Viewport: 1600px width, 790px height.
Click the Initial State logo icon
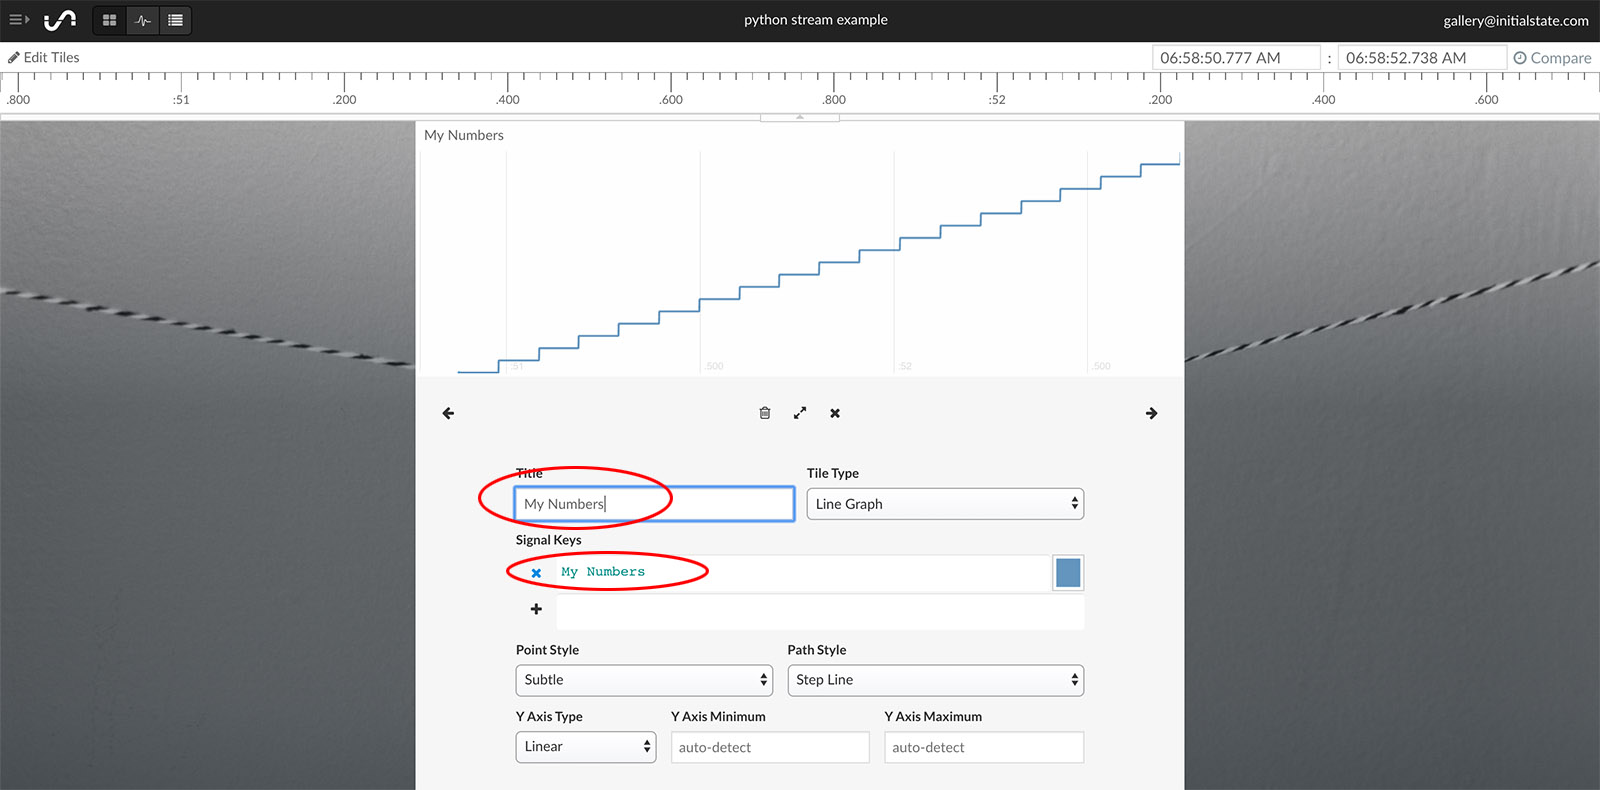60,20
